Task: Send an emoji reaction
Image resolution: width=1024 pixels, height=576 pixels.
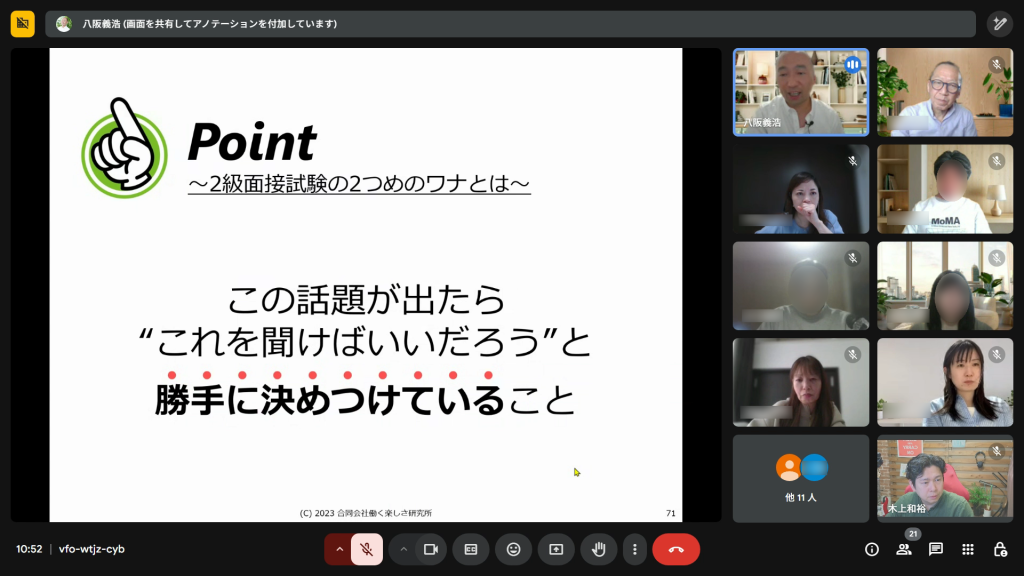Action: click(513, 549)
